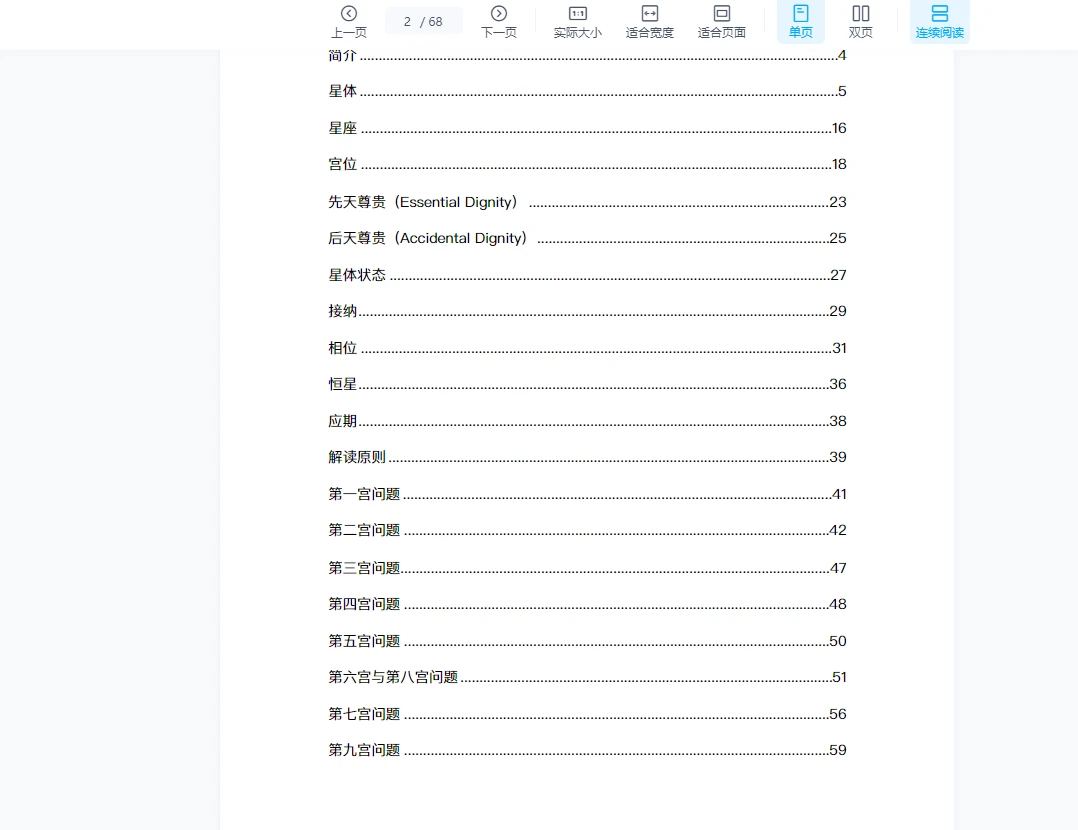This screenshot has width=1078, height=830.
Task: Go to the previous page (上一页)
Action: click(348, 22)
